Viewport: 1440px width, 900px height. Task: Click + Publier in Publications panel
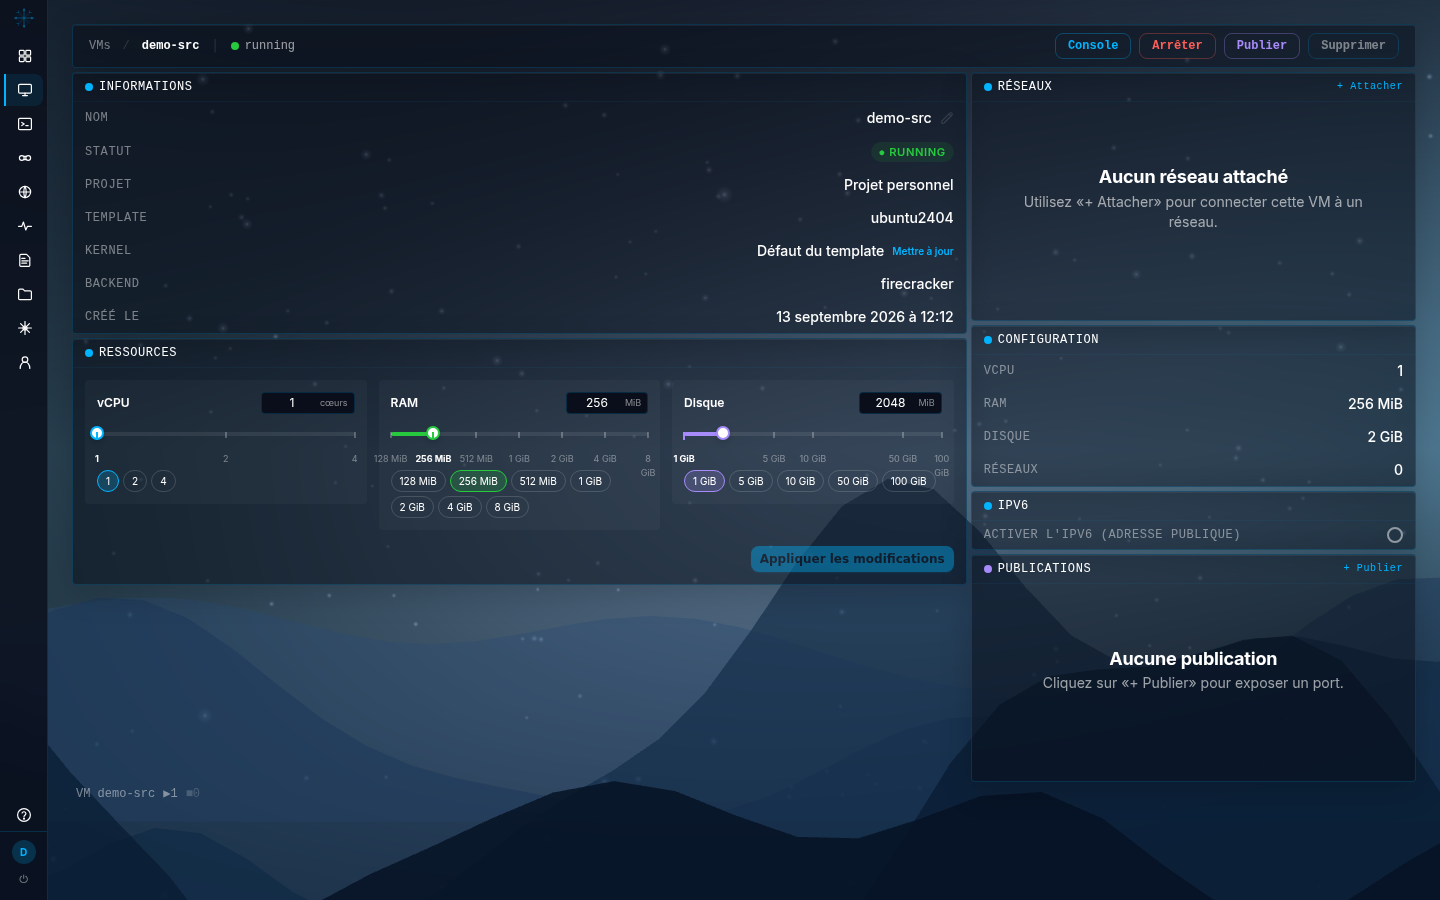click(x=1373, y=568)
